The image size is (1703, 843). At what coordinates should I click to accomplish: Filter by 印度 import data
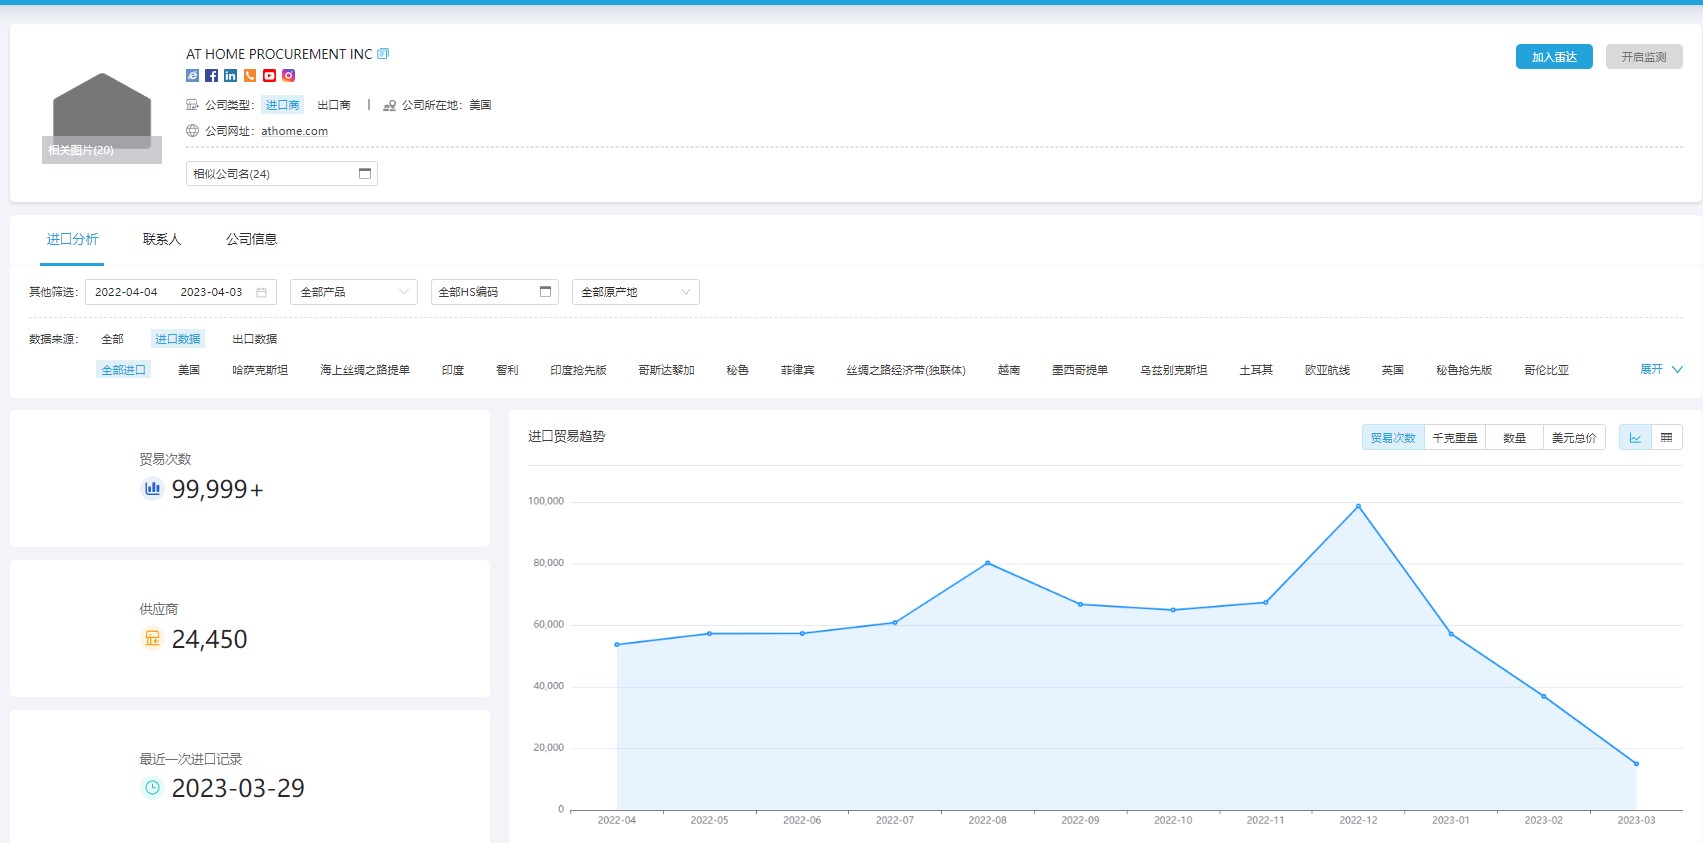pos(453,370)
